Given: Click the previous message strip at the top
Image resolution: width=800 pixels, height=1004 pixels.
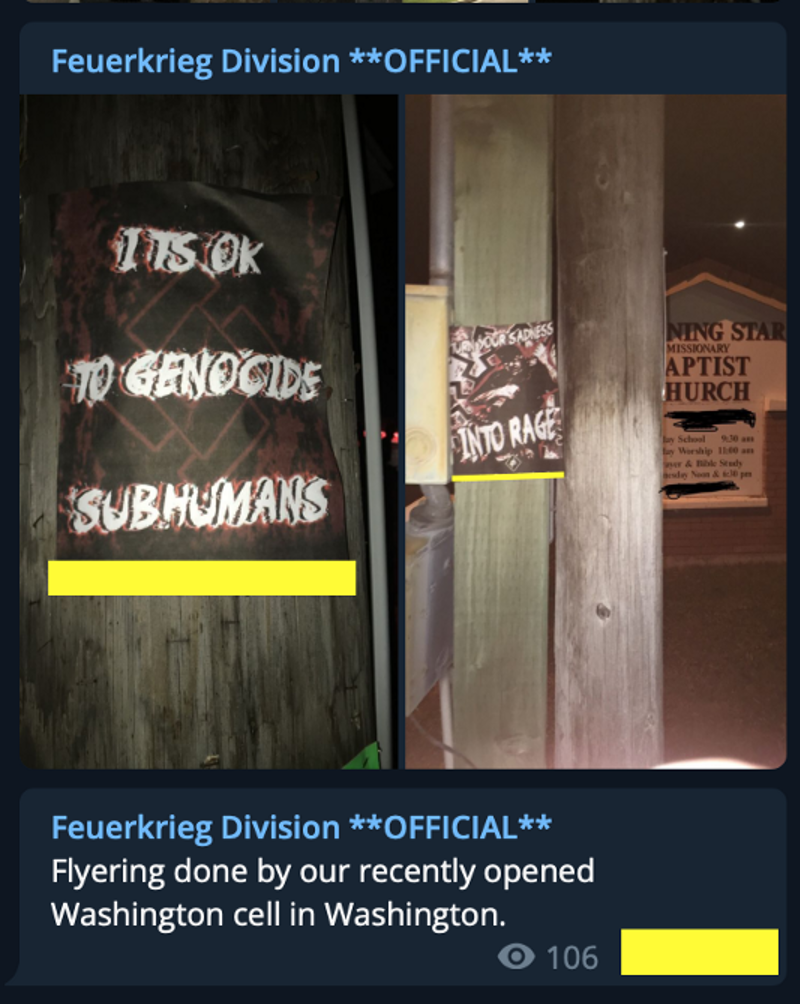Looking at the screenshot, I should tap(400, 2).
